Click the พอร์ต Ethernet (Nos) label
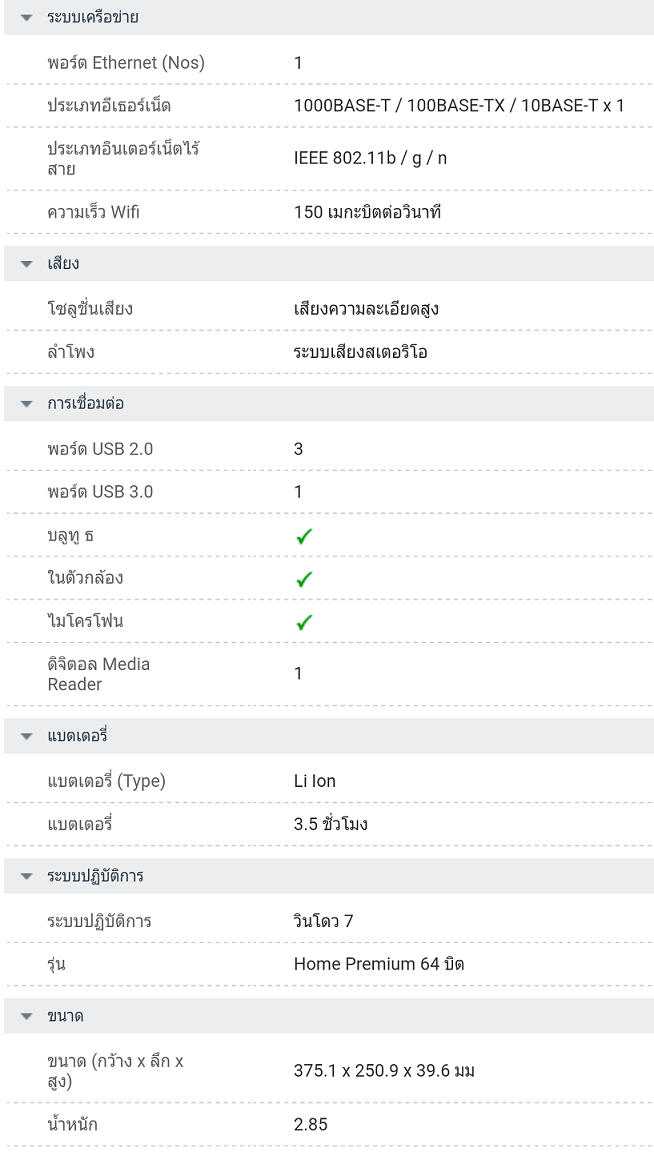 click(126, 63)
